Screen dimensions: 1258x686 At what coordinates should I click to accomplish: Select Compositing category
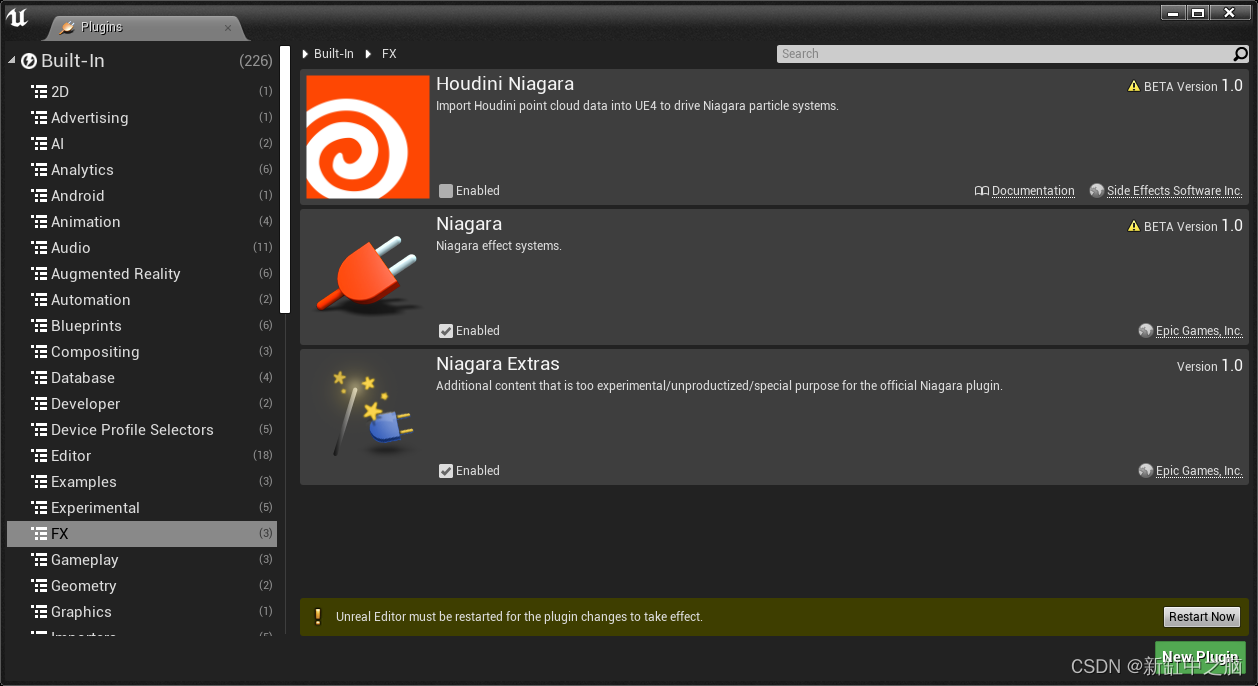[x=142, y=352]
